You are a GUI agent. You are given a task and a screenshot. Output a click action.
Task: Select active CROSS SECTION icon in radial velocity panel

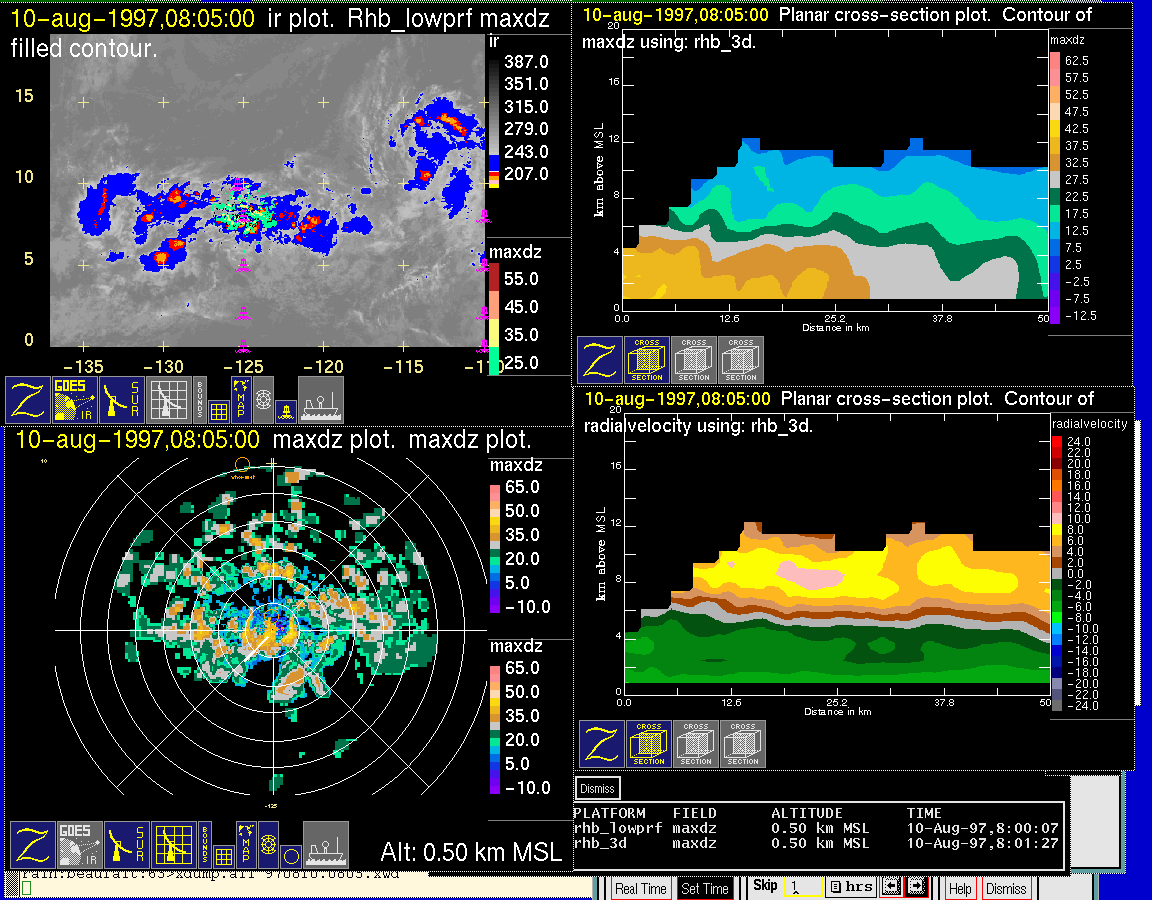(649, 744)
